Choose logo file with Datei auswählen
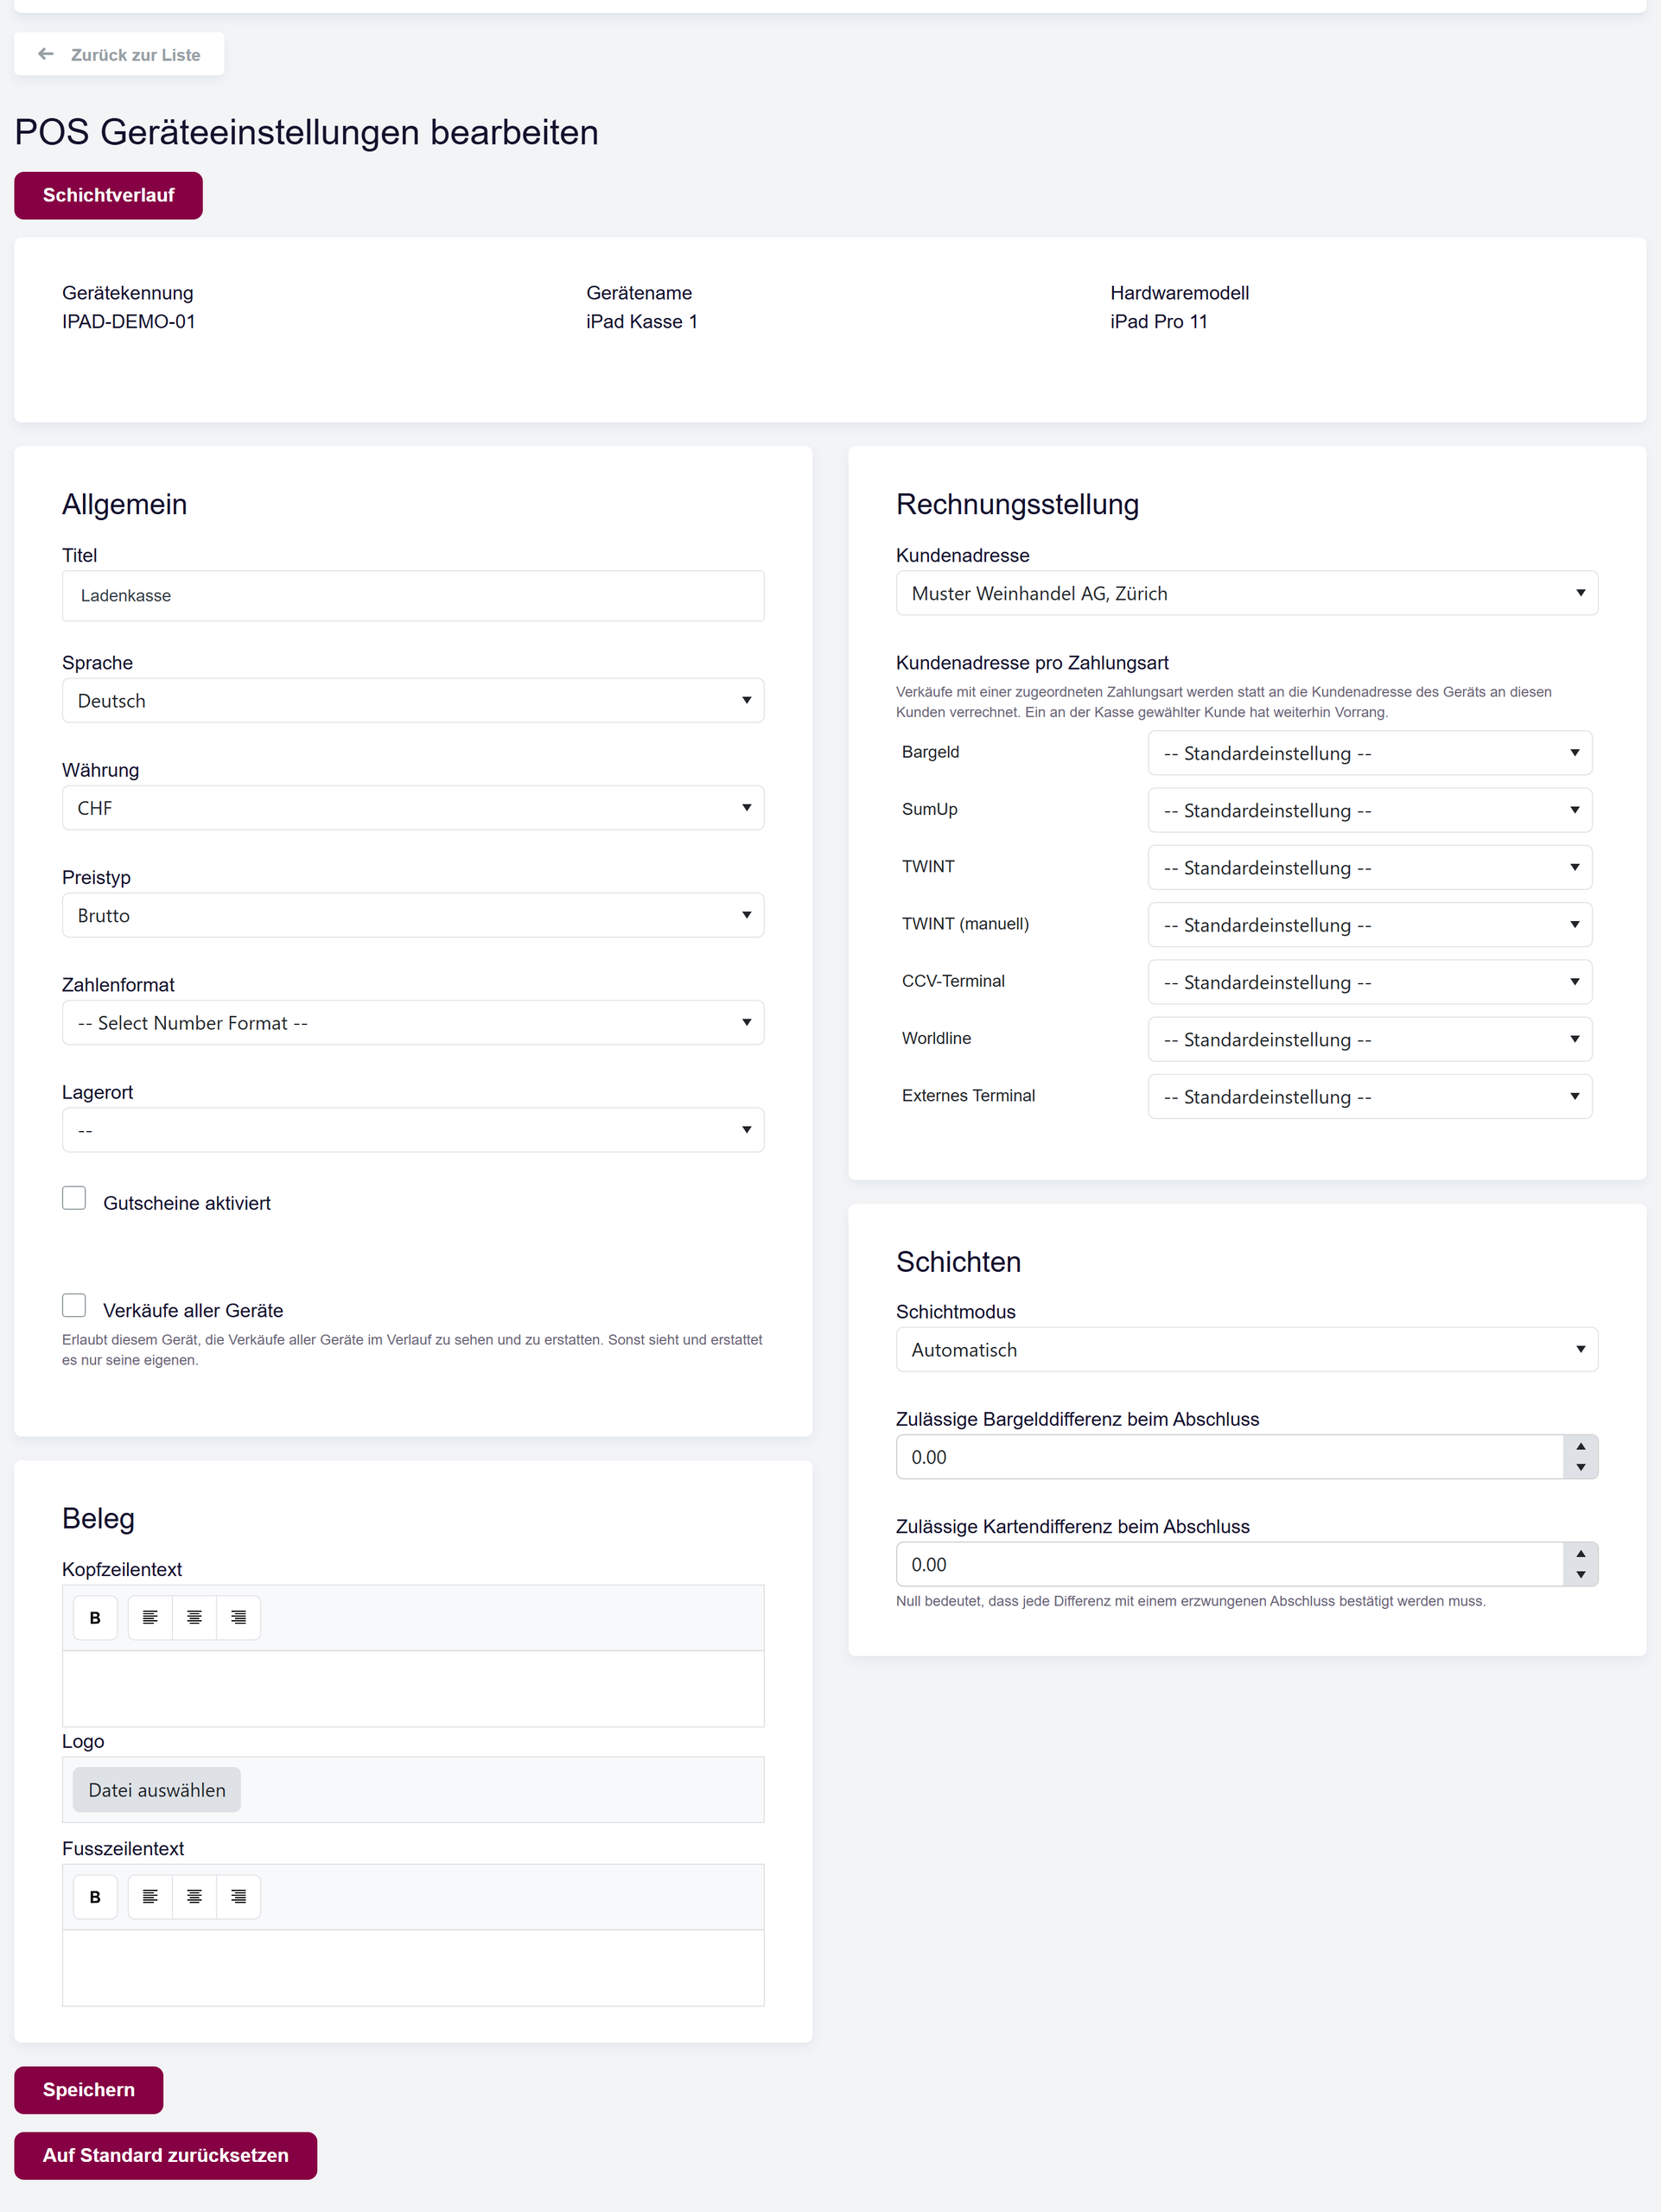The image size is (1661, 2212). tap(157, 1789)
